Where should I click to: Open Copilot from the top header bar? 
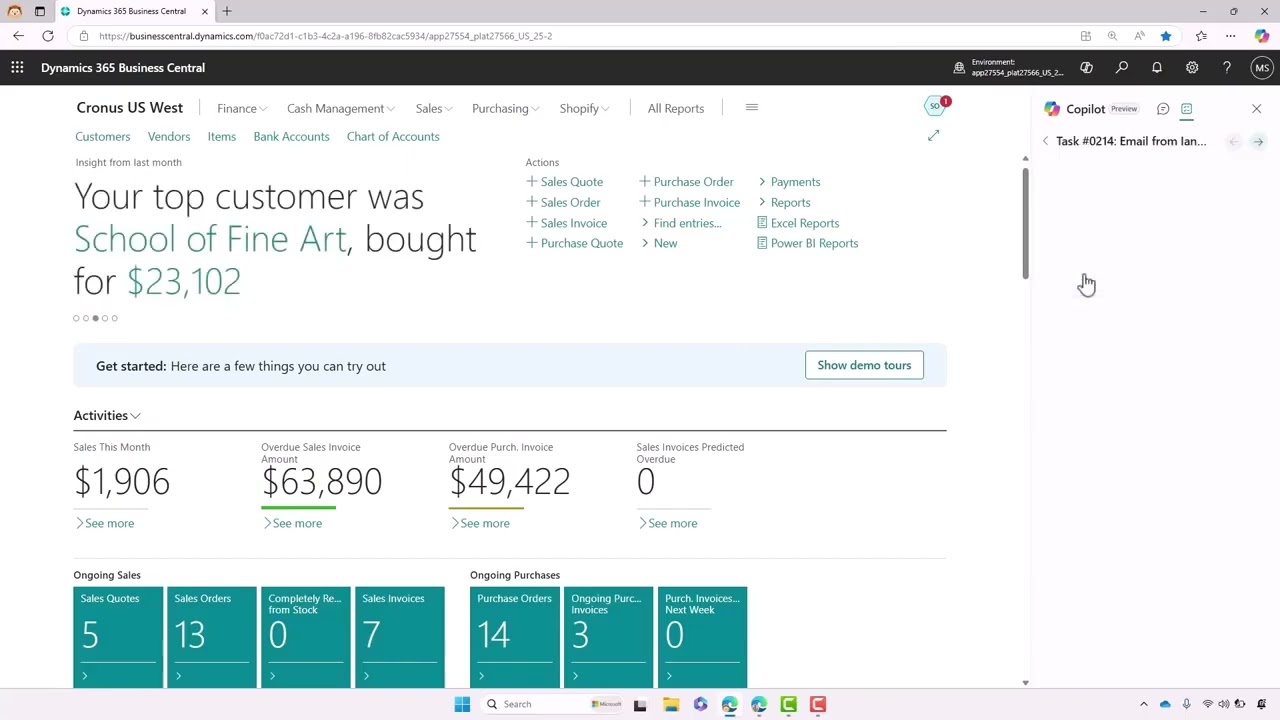[1086, 68]
